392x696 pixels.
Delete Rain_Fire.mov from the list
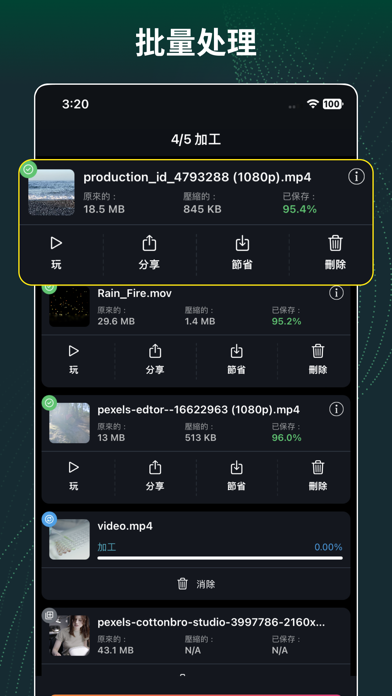[318, 360]
